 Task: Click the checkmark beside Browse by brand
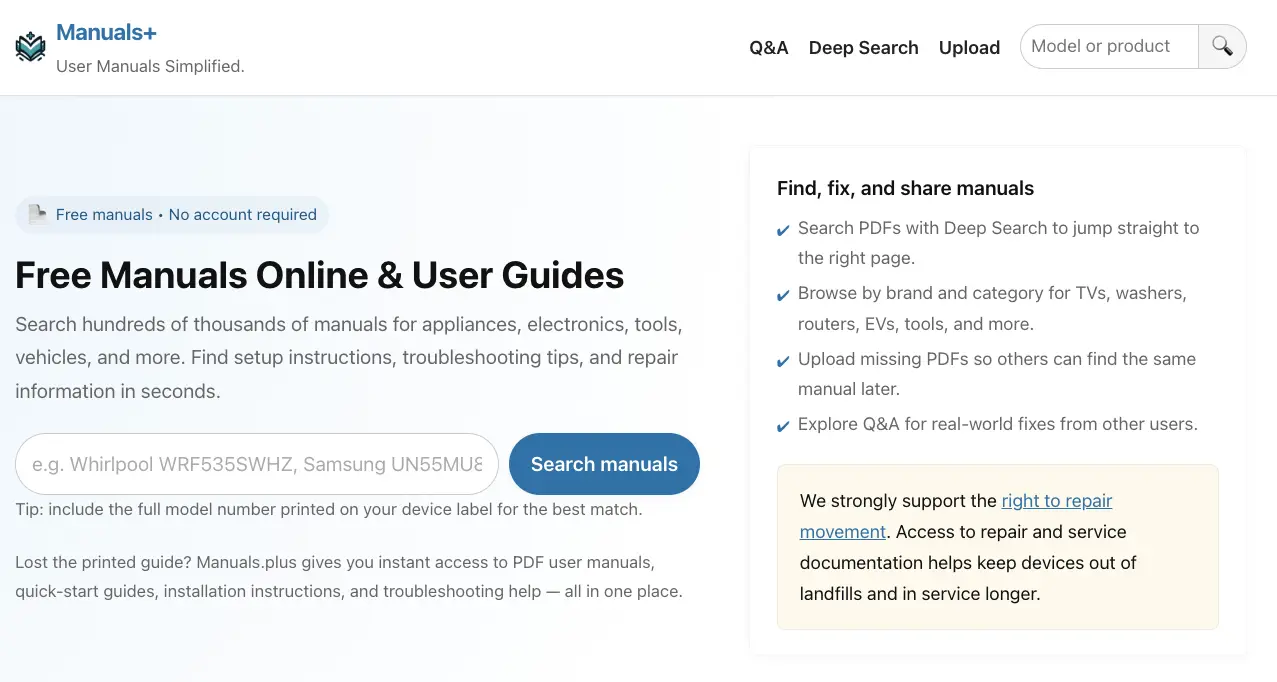[784, 296]
